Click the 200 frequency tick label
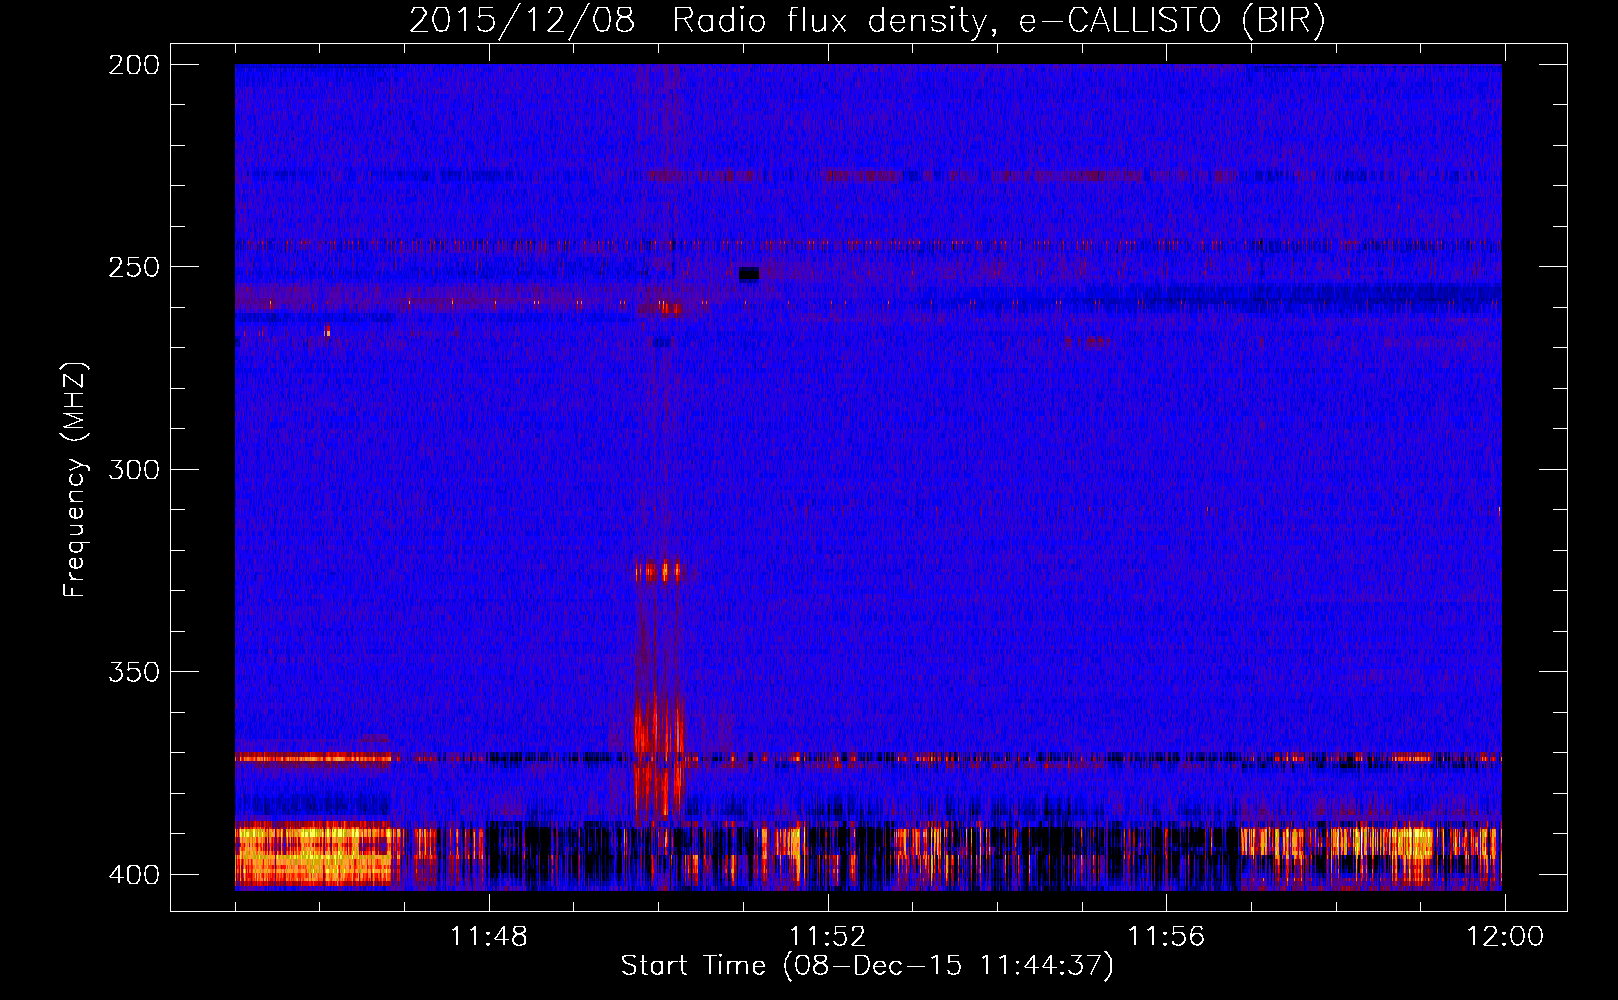This screenshot has height=1000, width=1618. coord(134,65)
